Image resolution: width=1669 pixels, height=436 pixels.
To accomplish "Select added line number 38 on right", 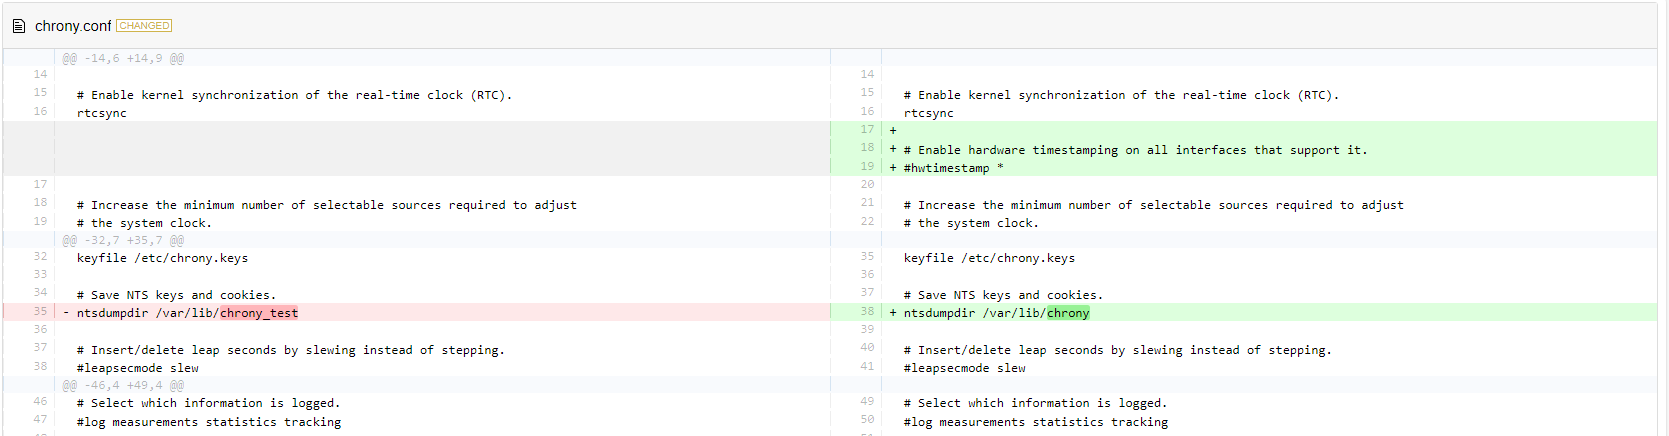I will (867, 312).
